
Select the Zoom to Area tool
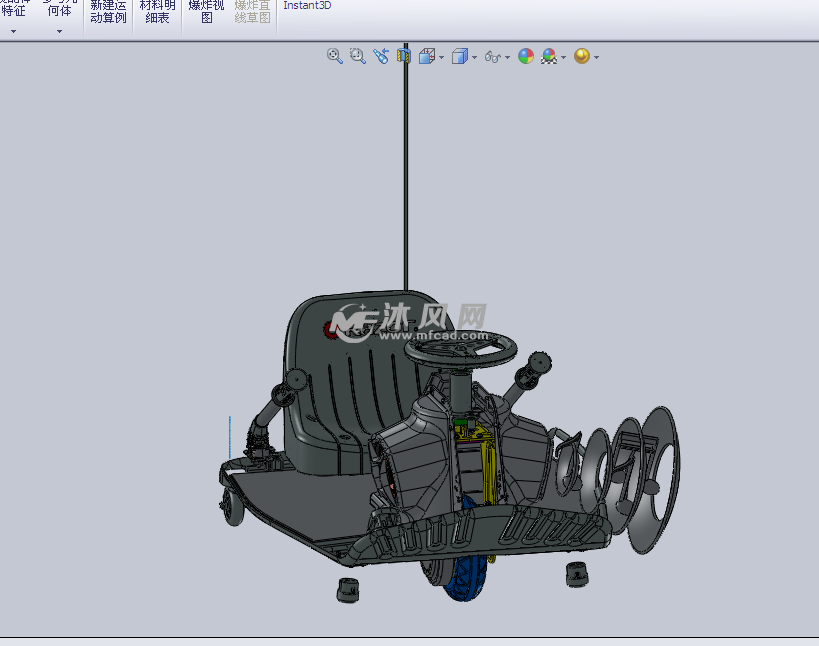tap(358, 56)
